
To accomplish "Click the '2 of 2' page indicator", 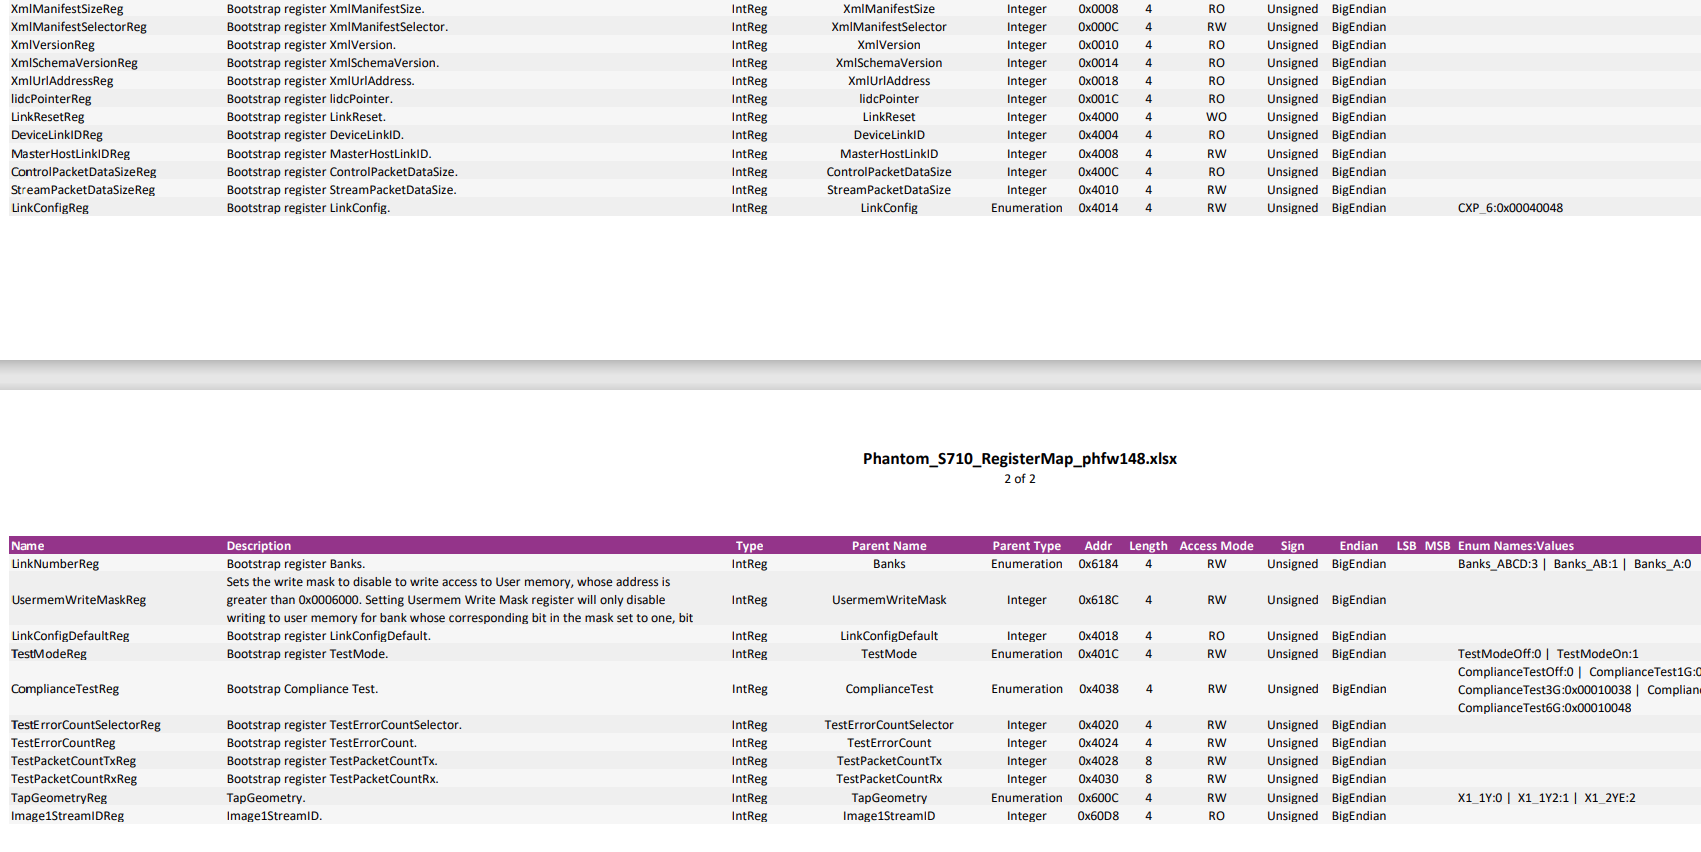I will tap(1020, 479).
